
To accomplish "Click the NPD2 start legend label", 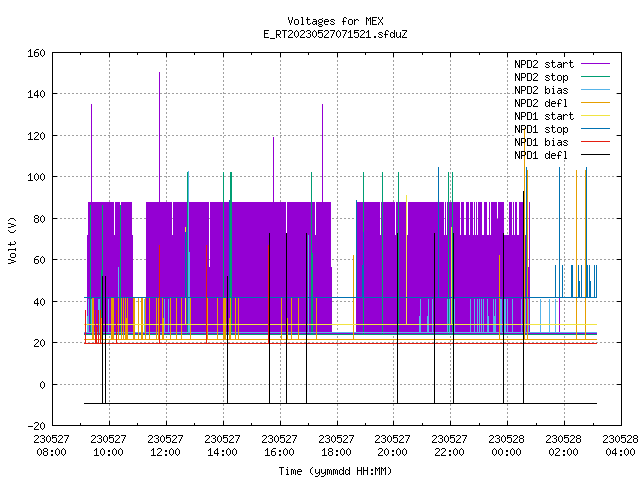I will click(544, 64).
